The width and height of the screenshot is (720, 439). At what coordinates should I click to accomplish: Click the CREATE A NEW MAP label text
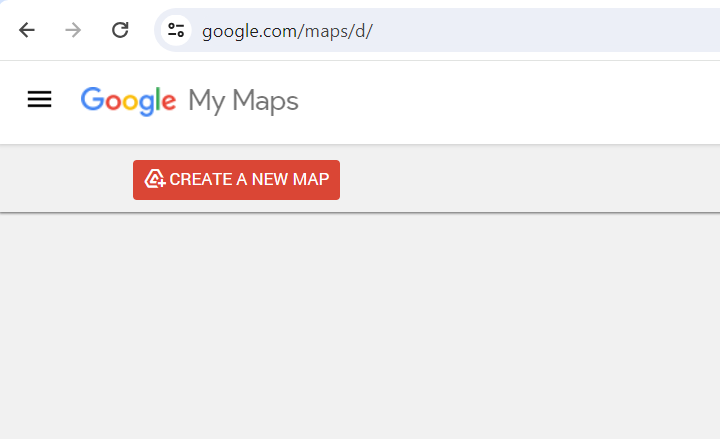pos(249,179)
